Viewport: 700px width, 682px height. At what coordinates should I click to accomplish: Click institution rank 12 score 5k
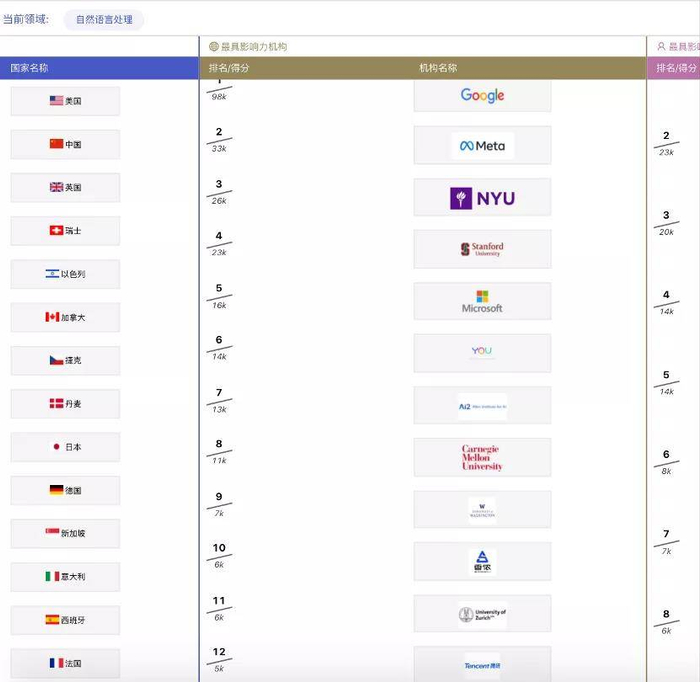coord(219,660)
